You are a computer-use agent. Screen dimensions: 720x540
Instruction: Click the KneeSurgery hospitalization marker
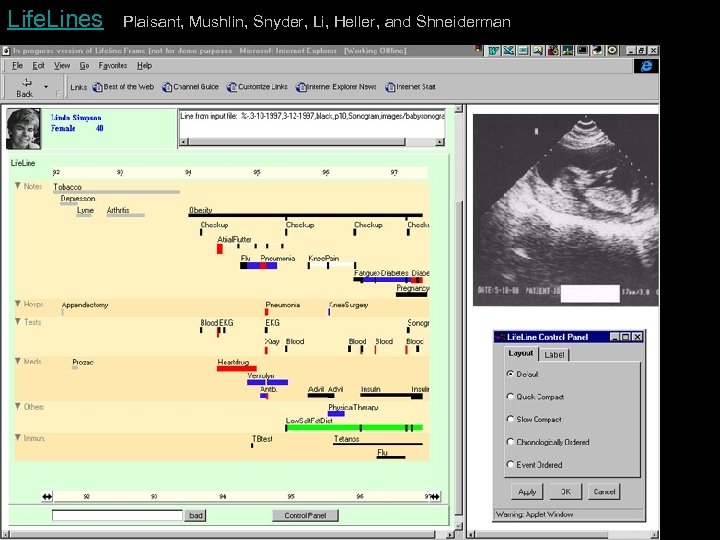(x=329, y=312)
